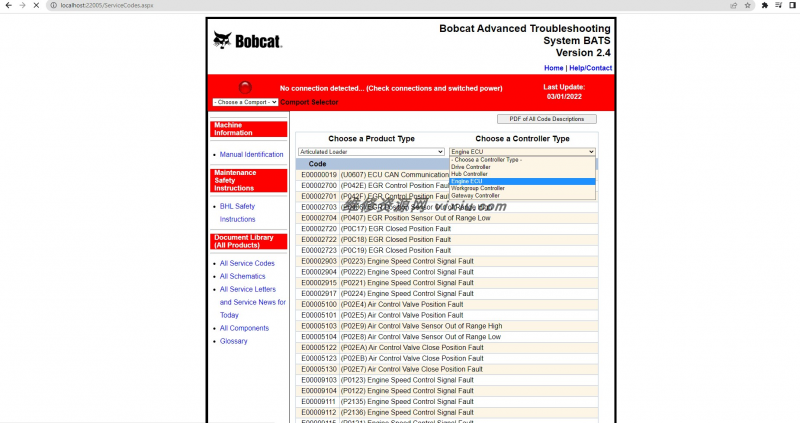Select Gateway Controller from the list
Screen dimensions: 800x423
475,195
